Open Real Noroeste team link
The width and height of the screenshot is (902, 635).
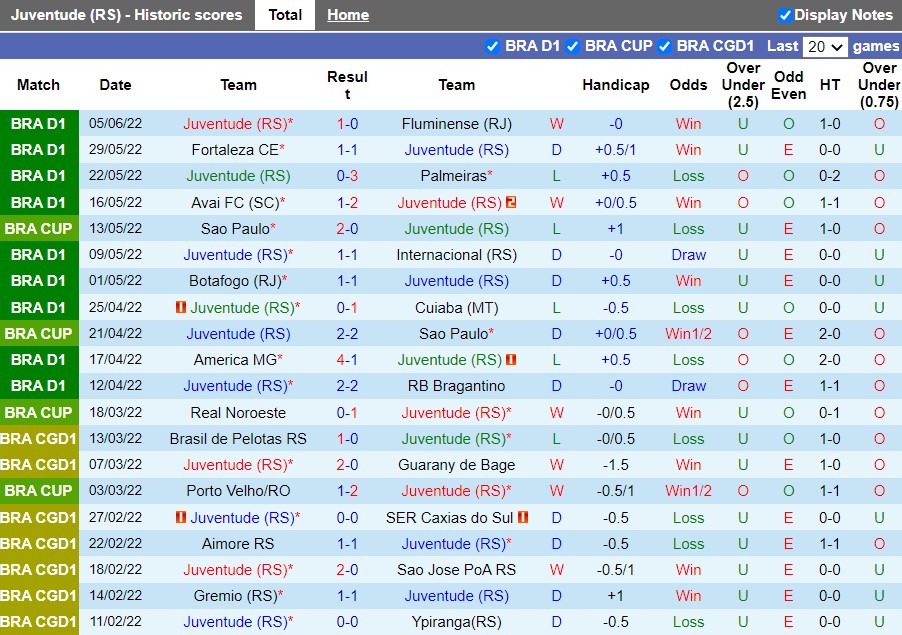pyautogui.click(x=238, y=413)
